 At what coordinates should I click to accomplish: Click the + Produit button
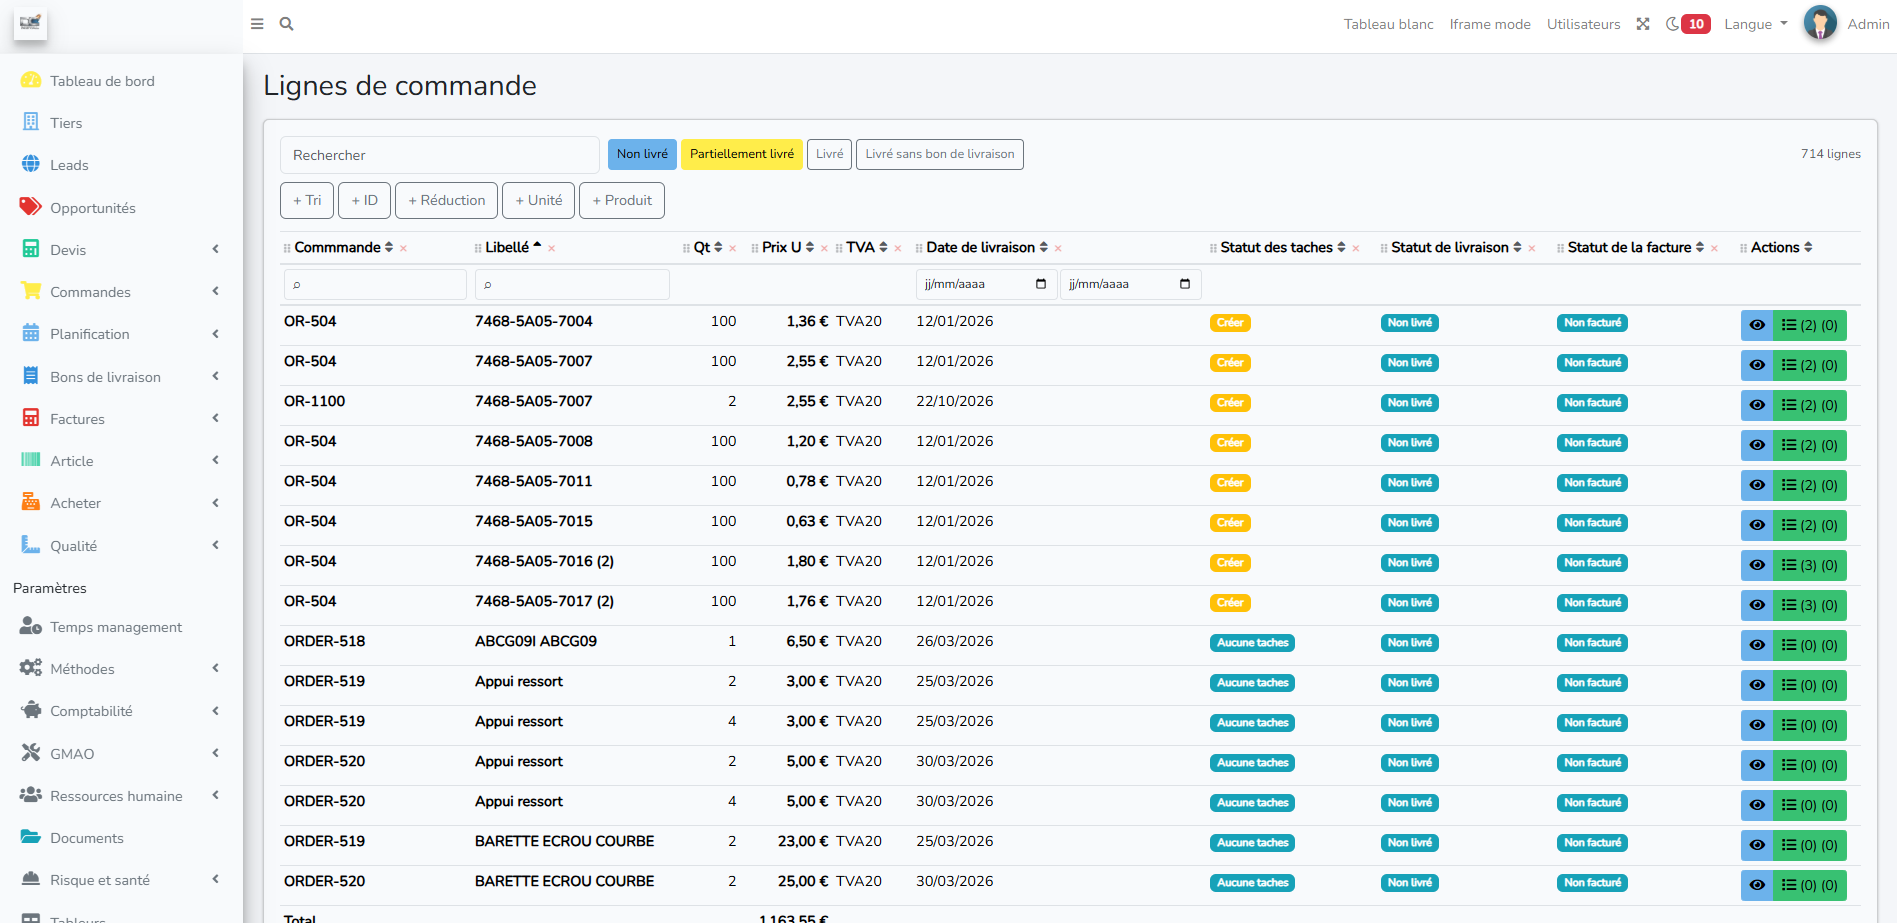pos(622,200)
